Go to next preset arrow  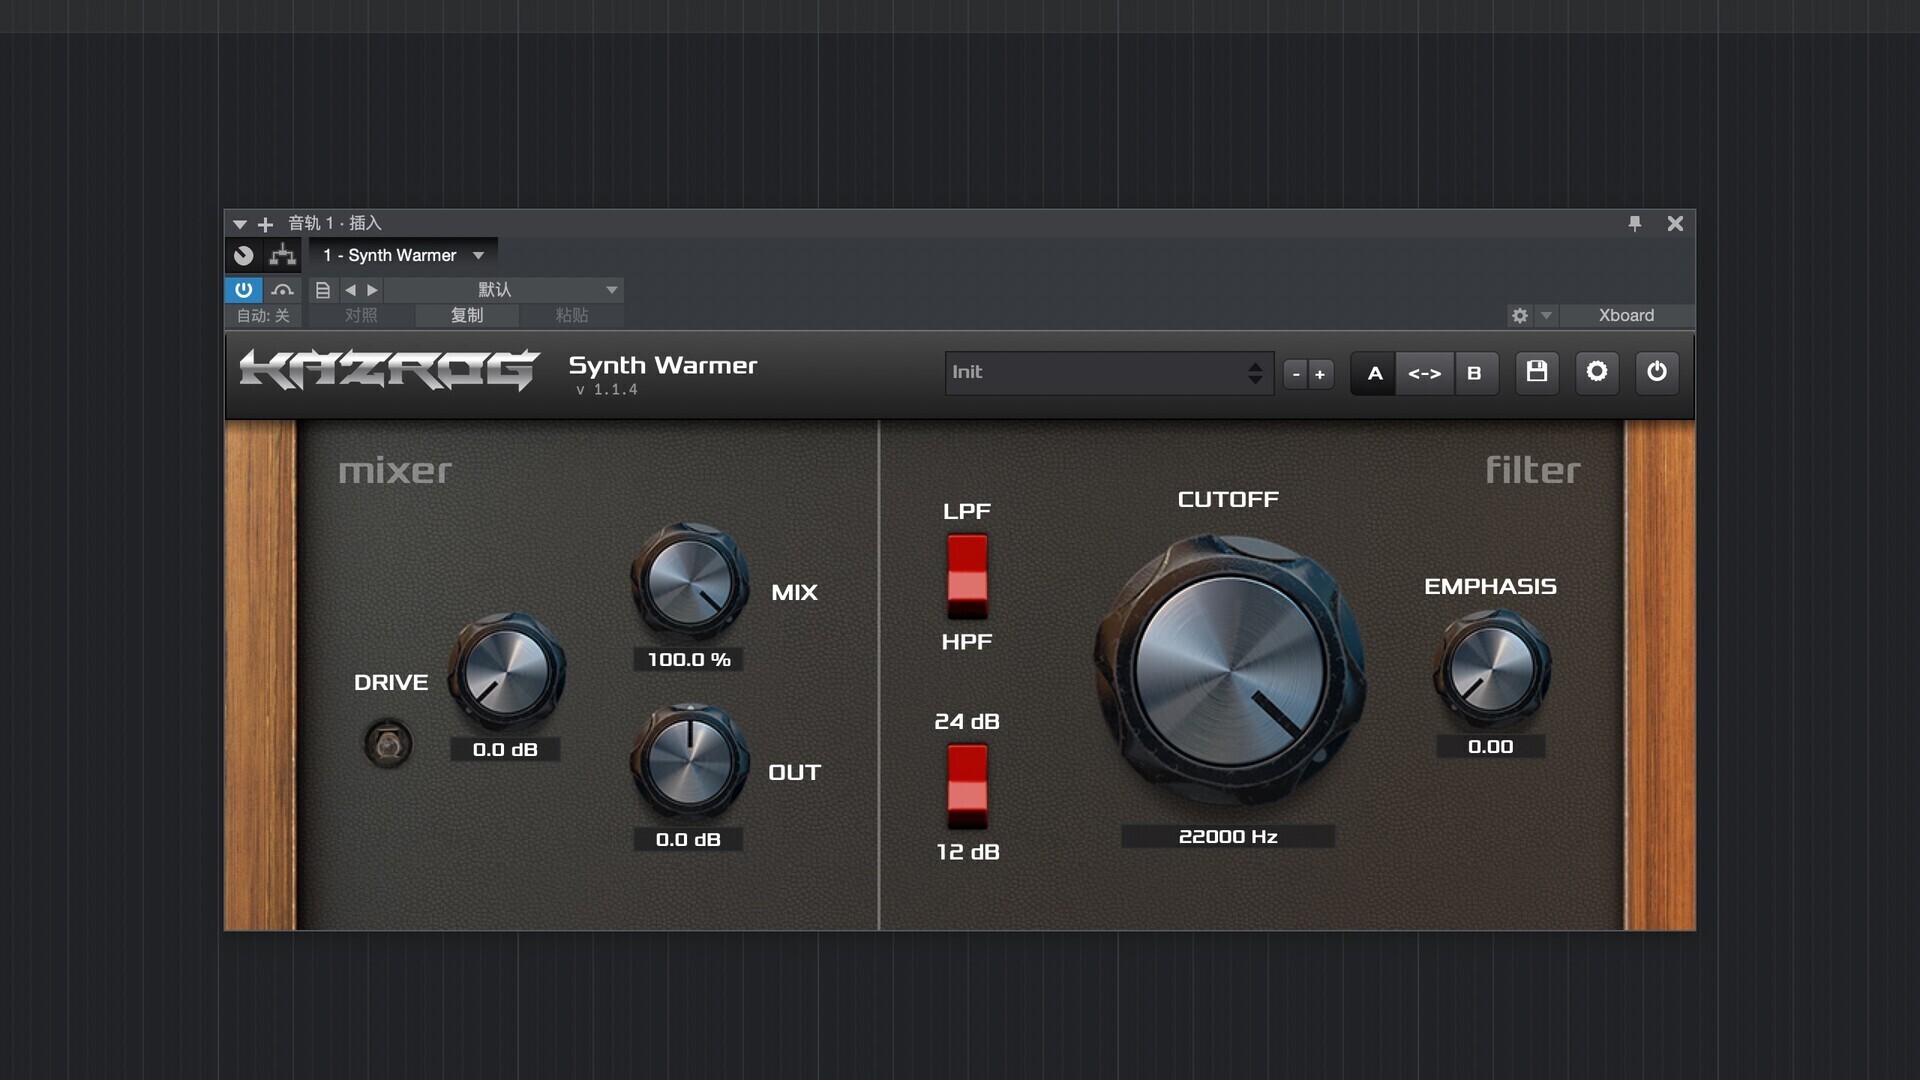coord(372,290)
